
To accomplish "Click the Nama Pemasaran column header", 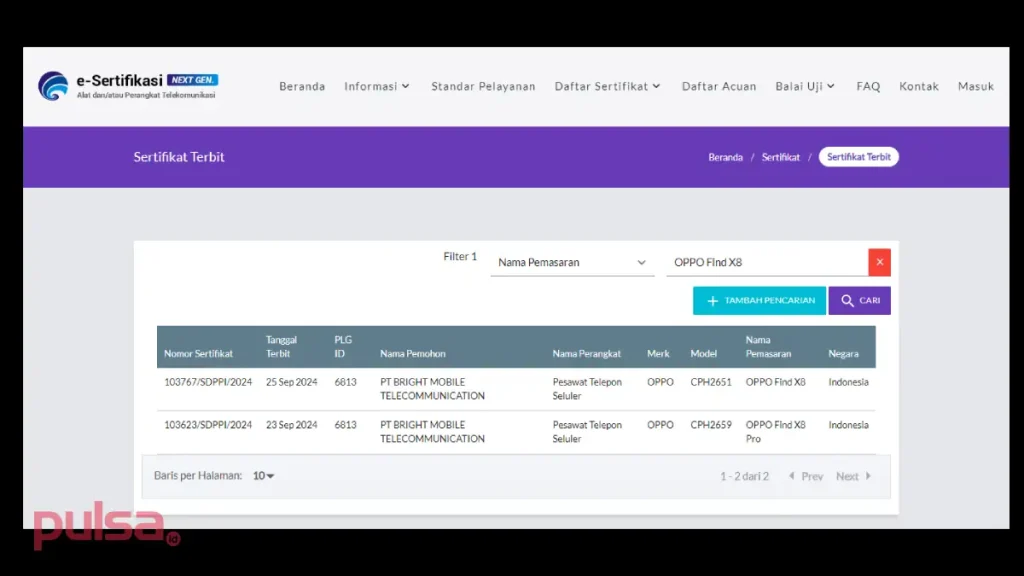I will 769,347.
